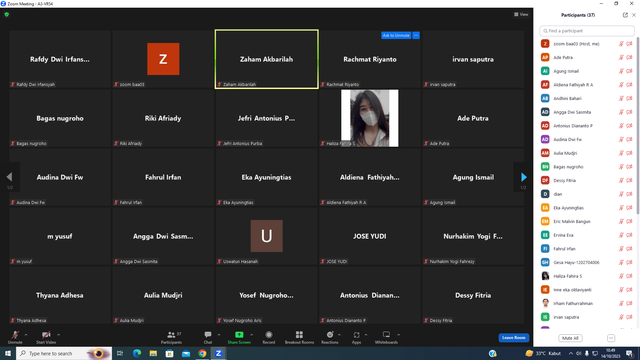Pop out the Participants panel
Image resolution: width=640 pixels, height=360 pixels.
pyautogui.click(x=625, y=15)
